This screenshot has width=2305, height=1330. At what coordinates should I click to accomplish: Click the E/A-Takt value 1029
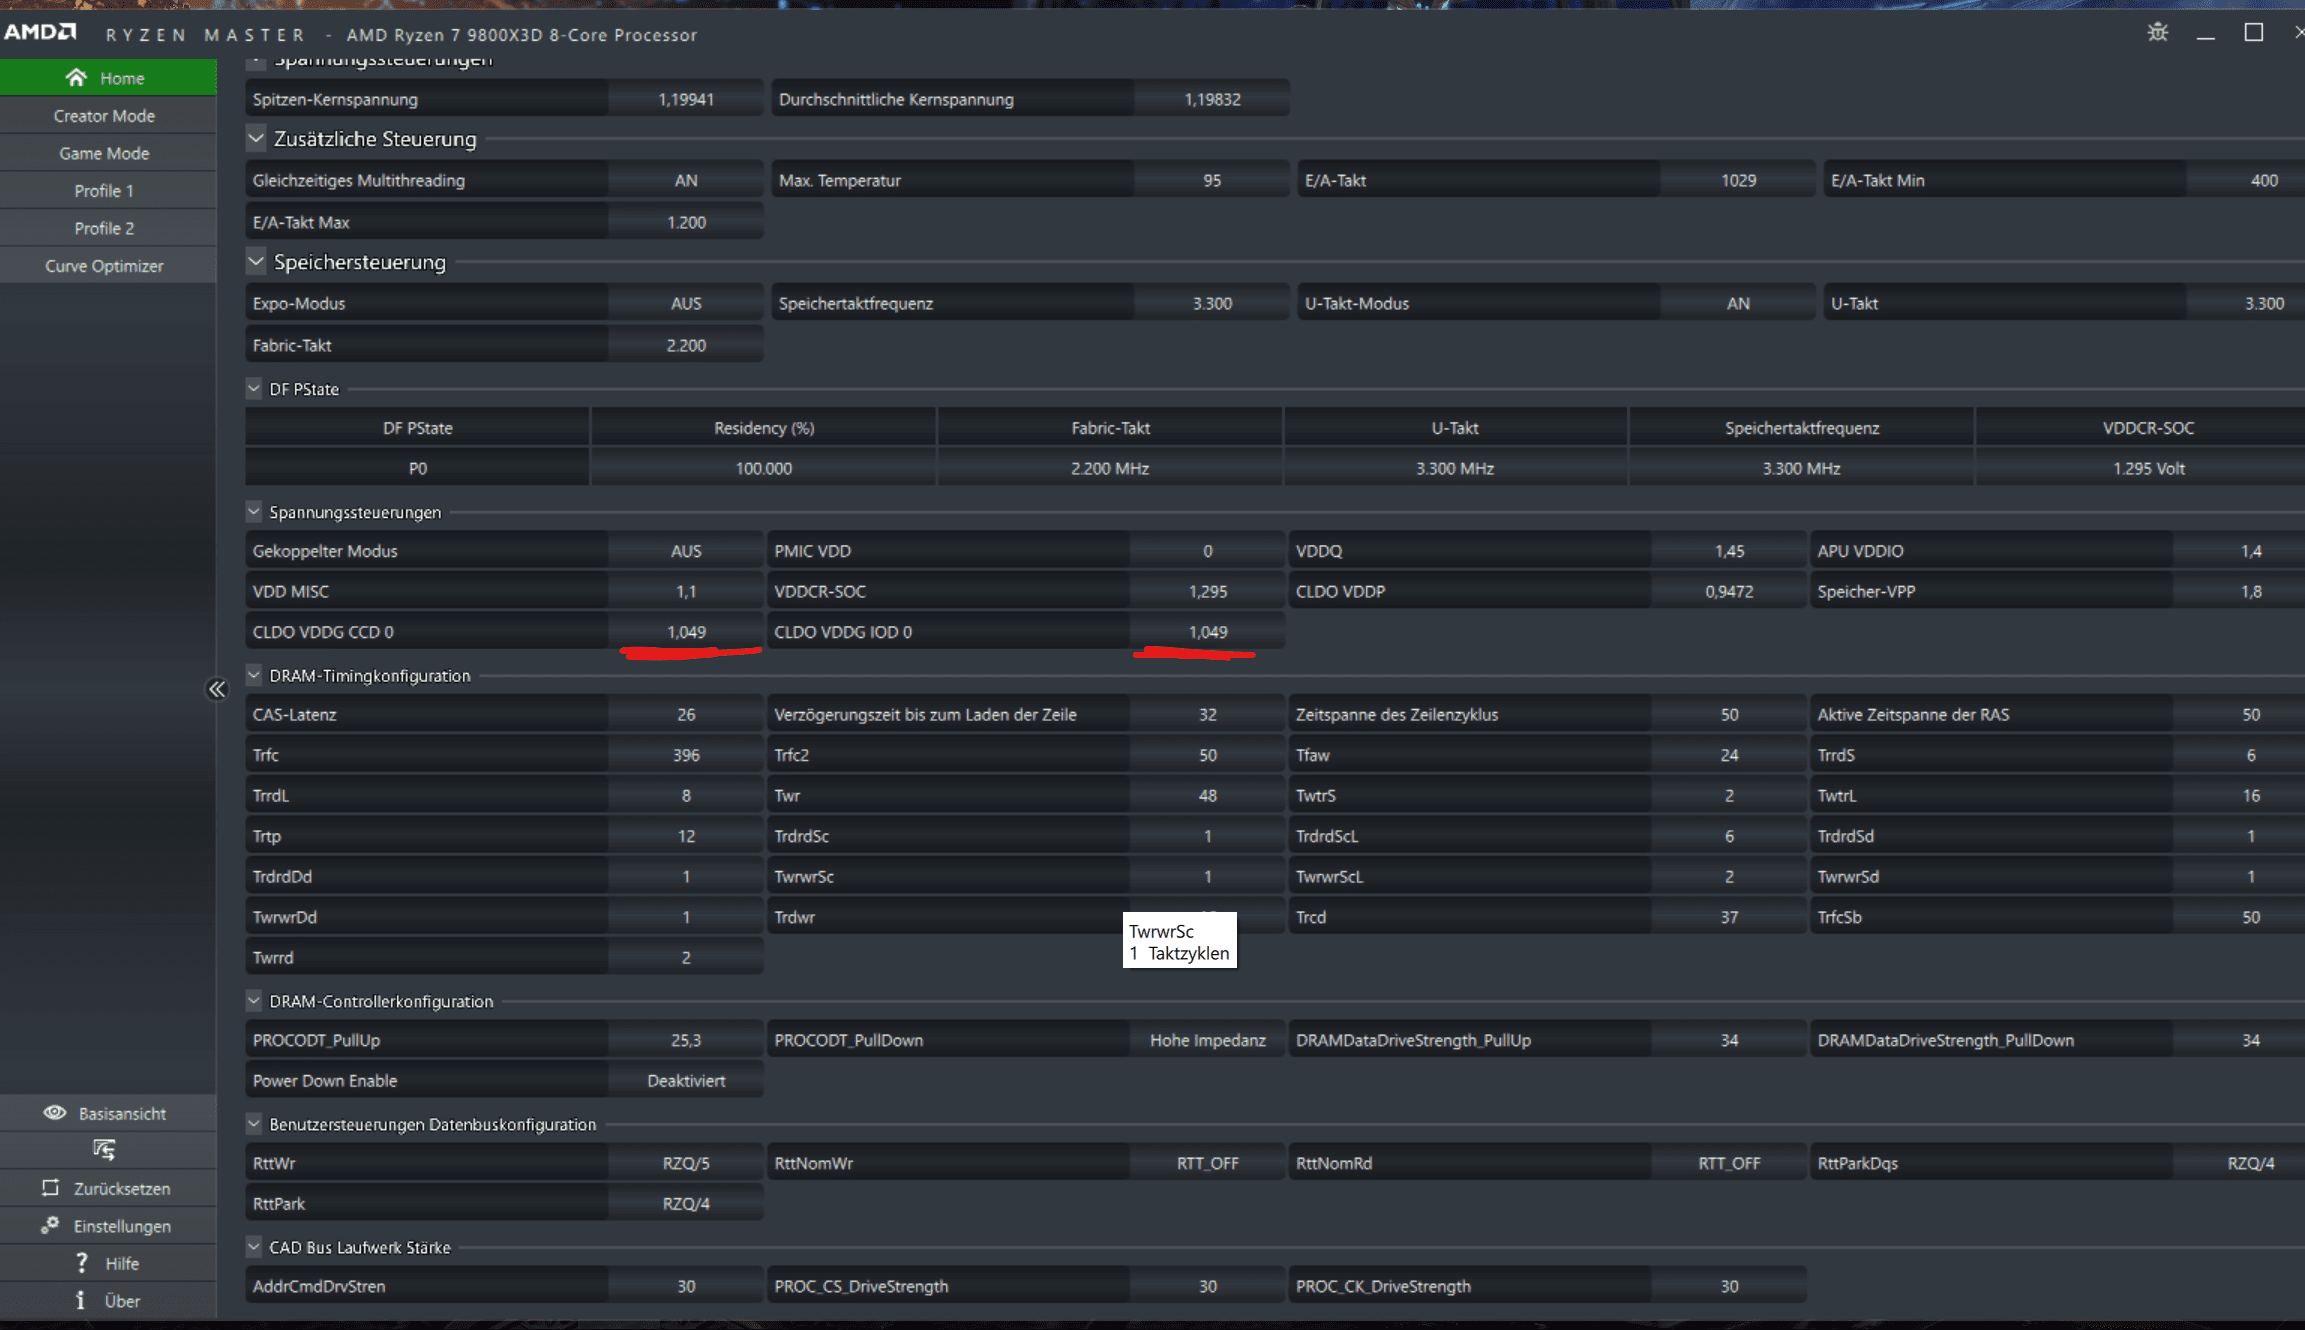1738,180
